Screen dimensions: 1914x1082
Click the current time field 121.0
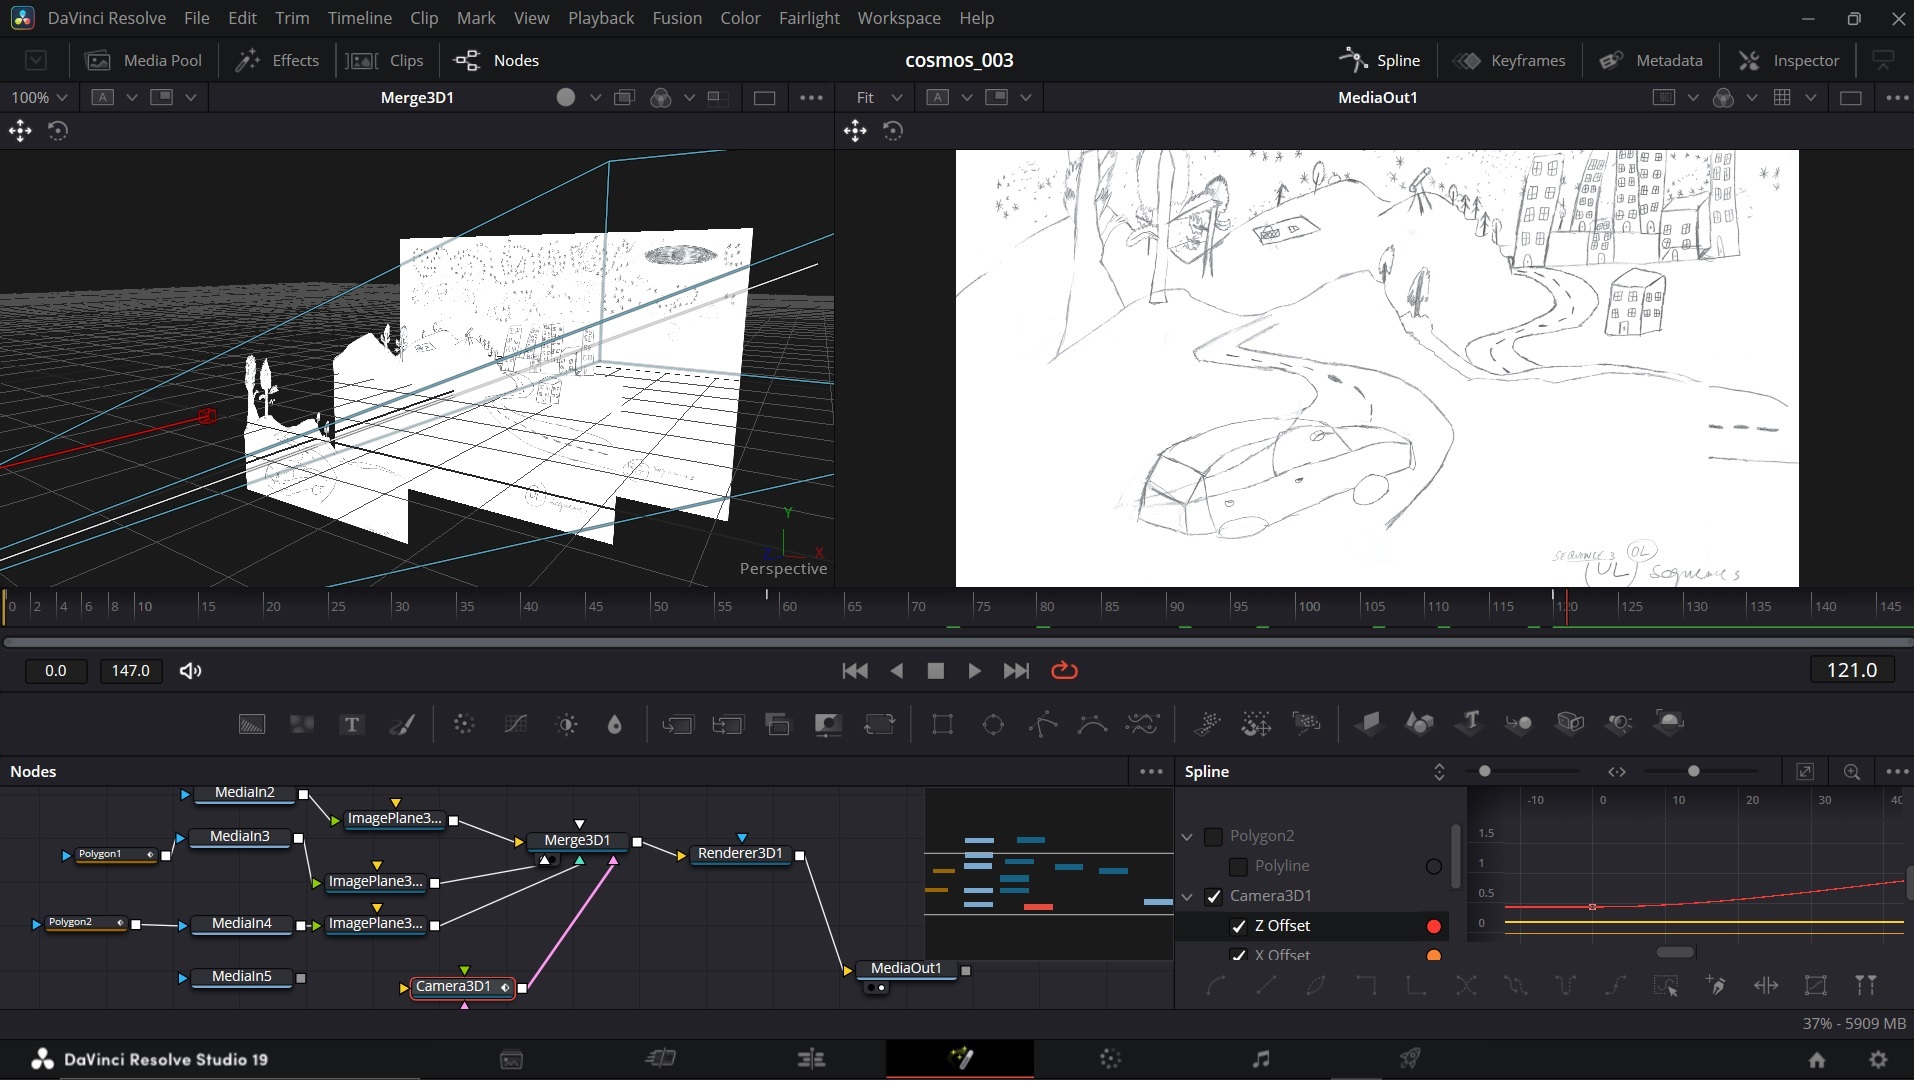(1851, 670)
